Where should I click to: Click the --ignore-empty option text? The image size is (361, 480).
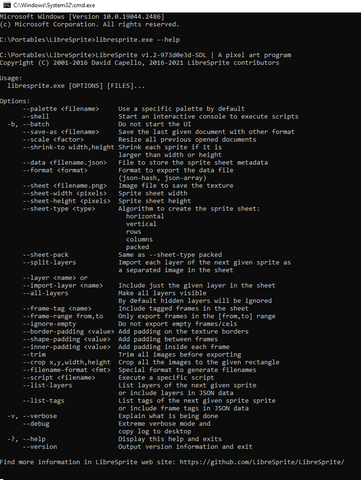(x=49, y=324)
